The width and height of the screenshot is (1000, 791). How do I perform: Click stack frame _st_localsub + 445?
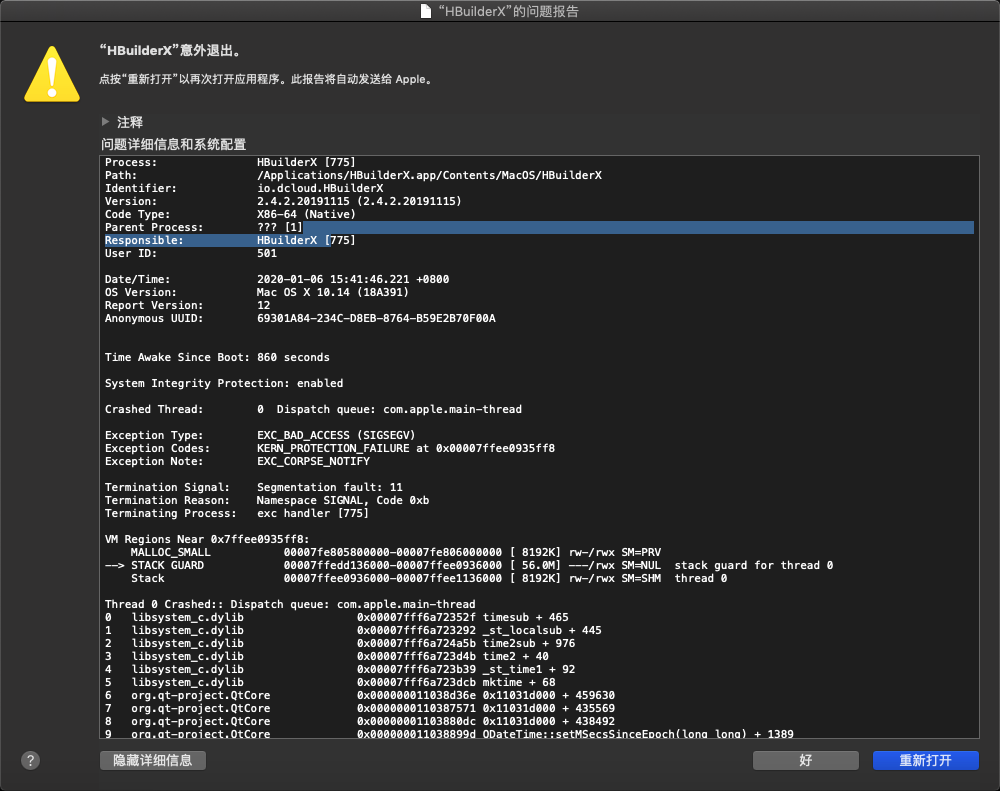click(542, 630)
